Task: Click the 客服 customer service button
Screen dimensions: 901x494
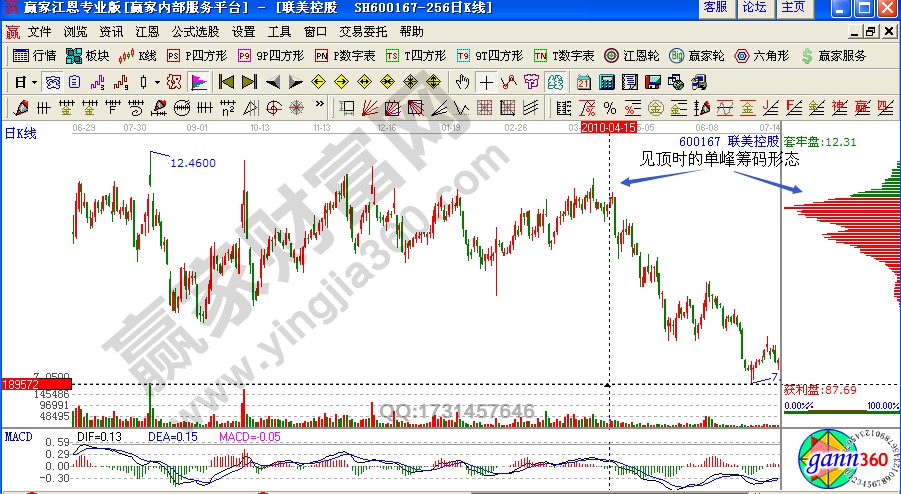Action: click(715, 7)
